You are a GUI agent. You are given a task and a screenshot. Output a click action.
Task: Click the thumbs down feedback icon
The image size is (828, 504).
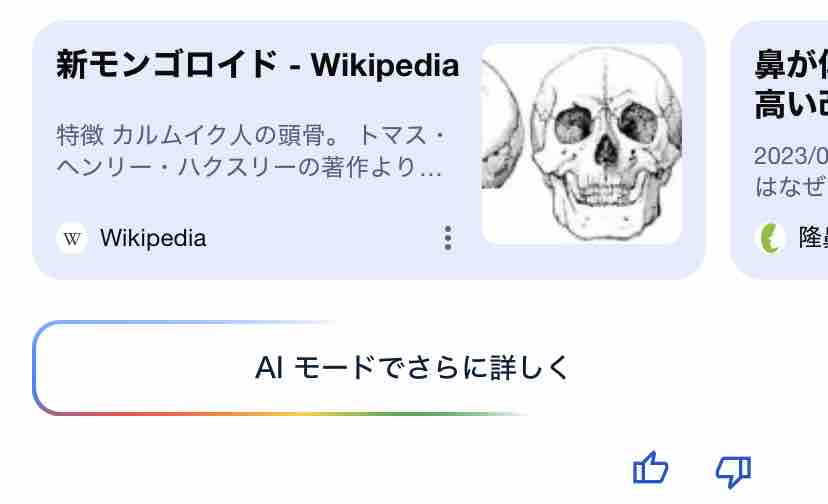(733, 471)
